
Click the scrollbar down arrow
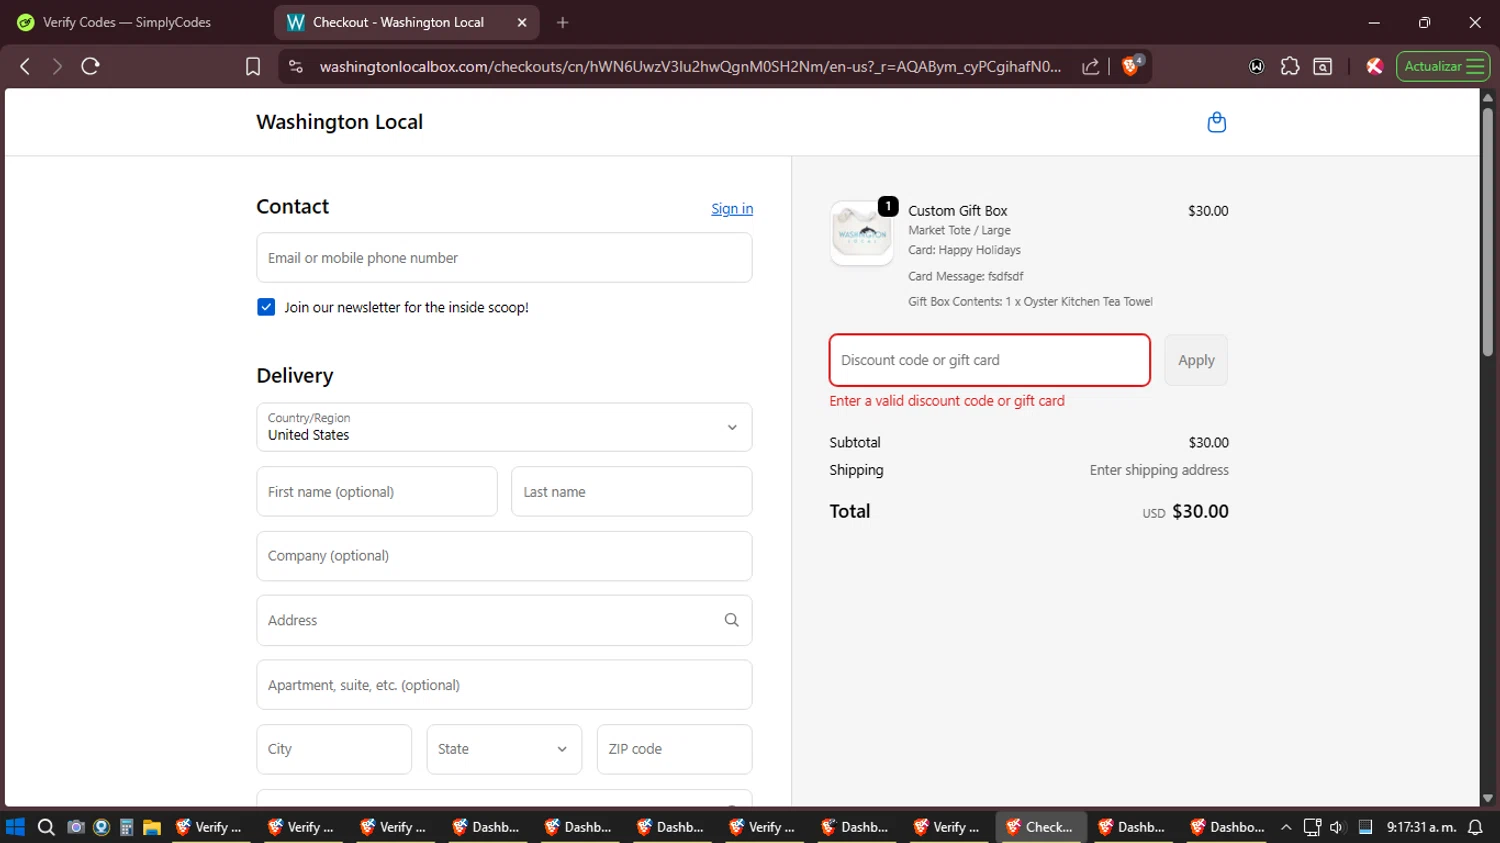click(x=1488, y=798)
